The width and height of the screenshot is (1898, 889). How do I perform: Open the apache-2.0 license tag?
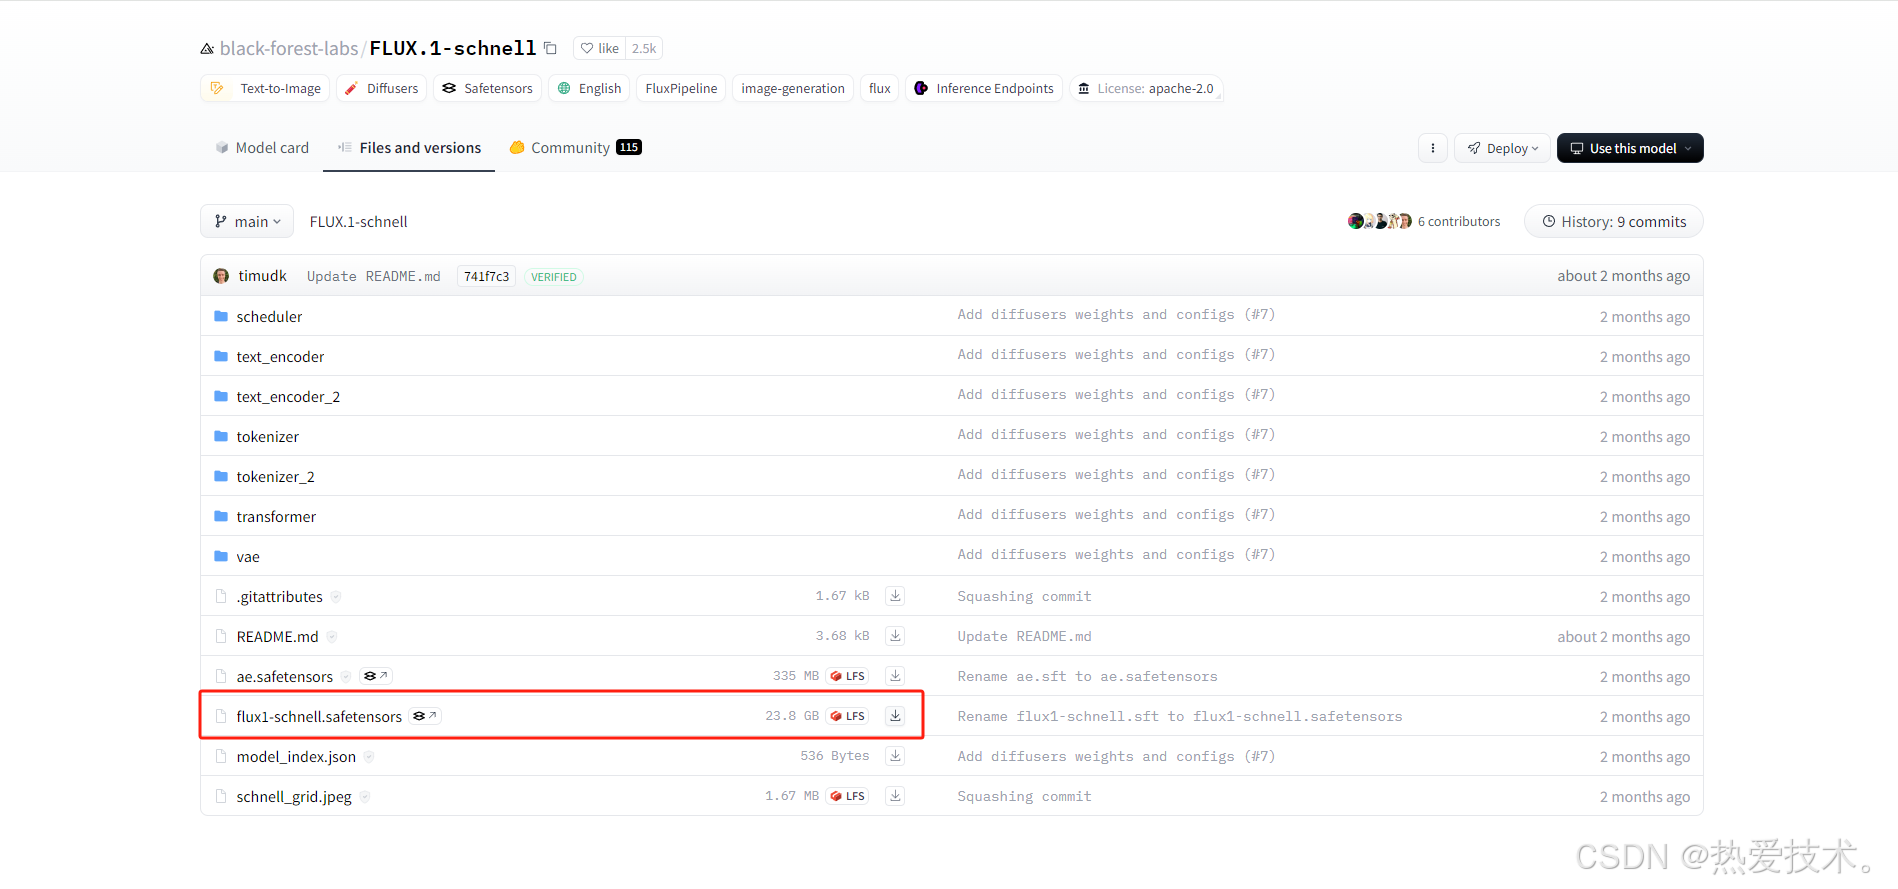pyautogui.click(x=1146, y=88)
